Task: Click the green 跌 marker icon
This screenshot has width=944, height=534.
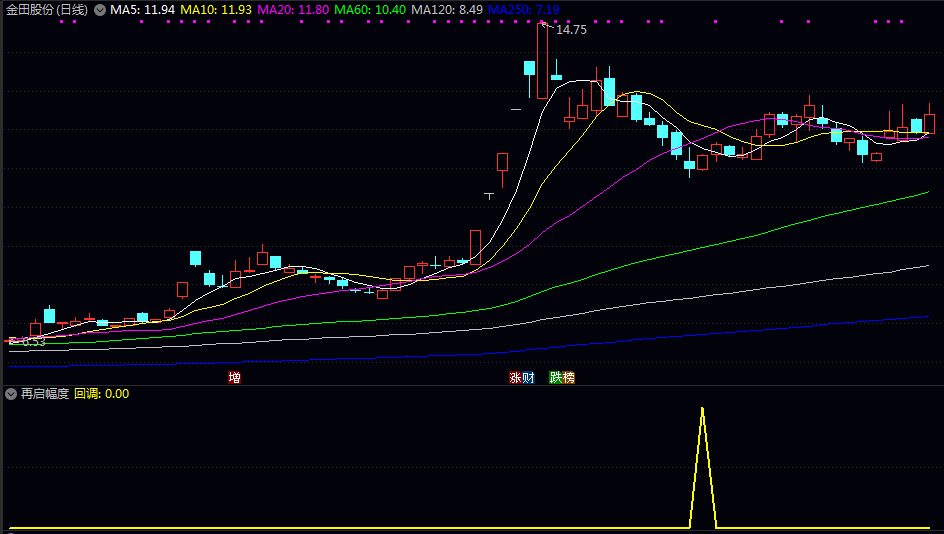Action: pos(555,378)
